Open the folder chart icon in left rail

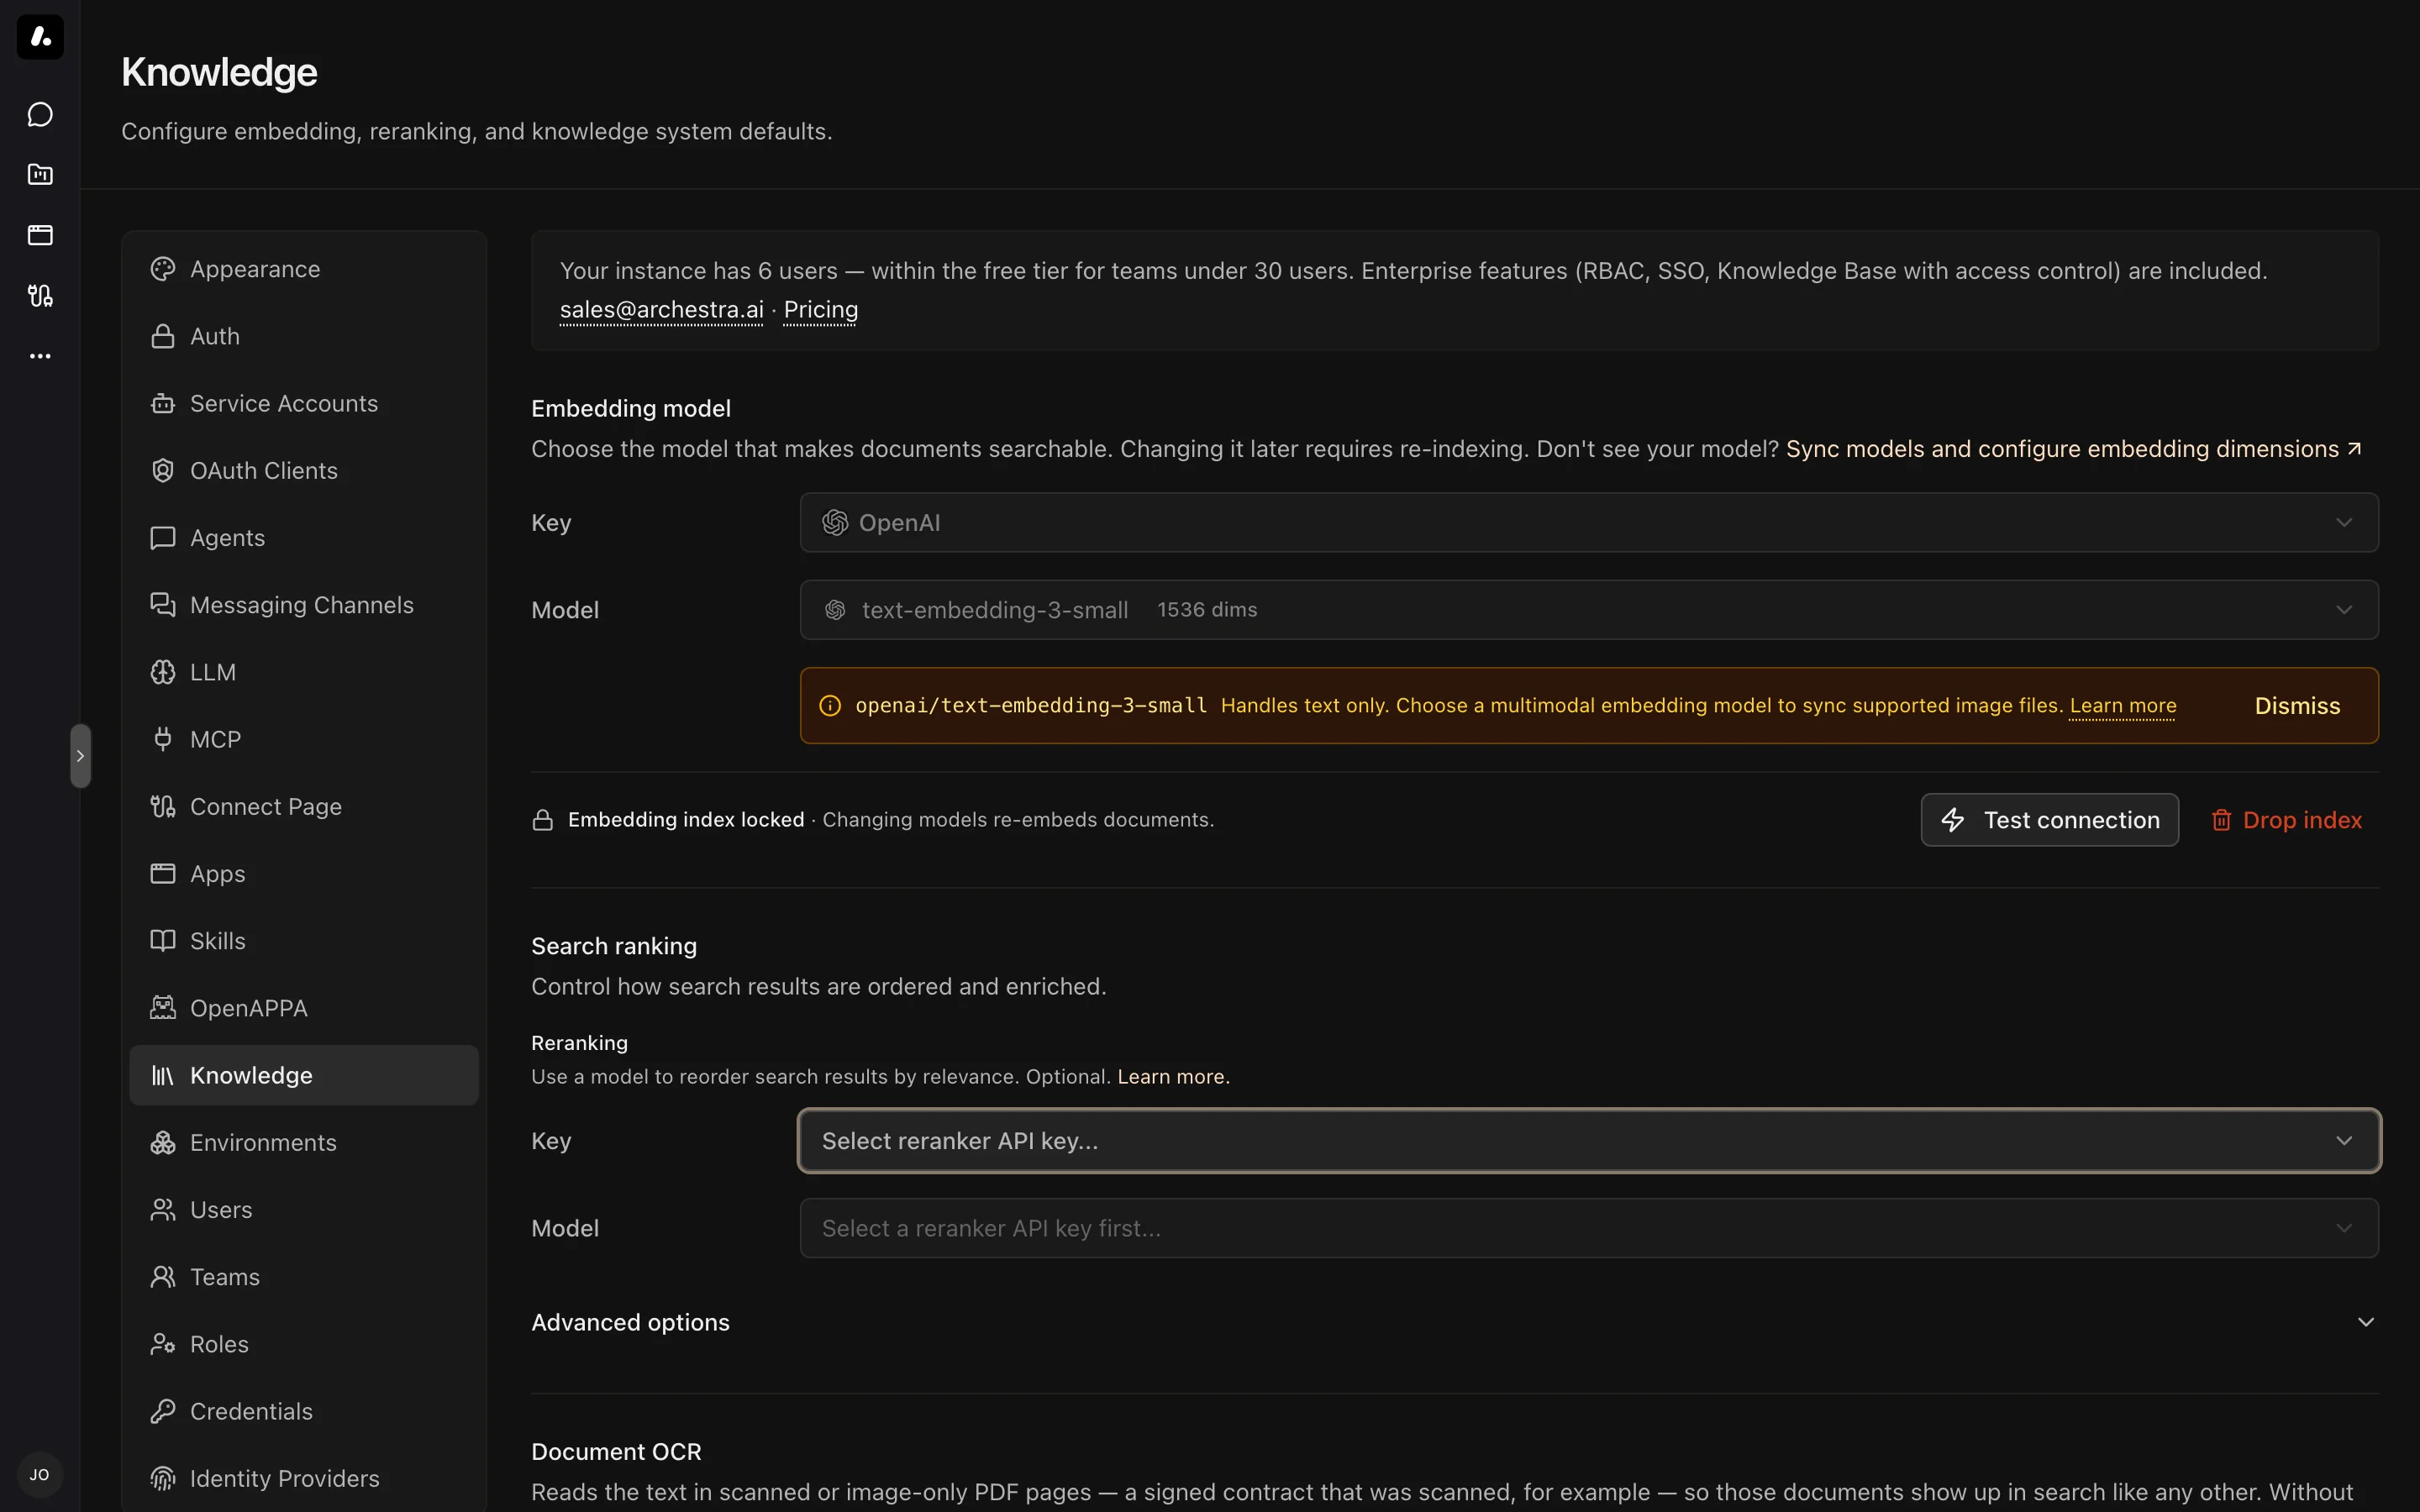pyautogui.click(x=40, y=175)
